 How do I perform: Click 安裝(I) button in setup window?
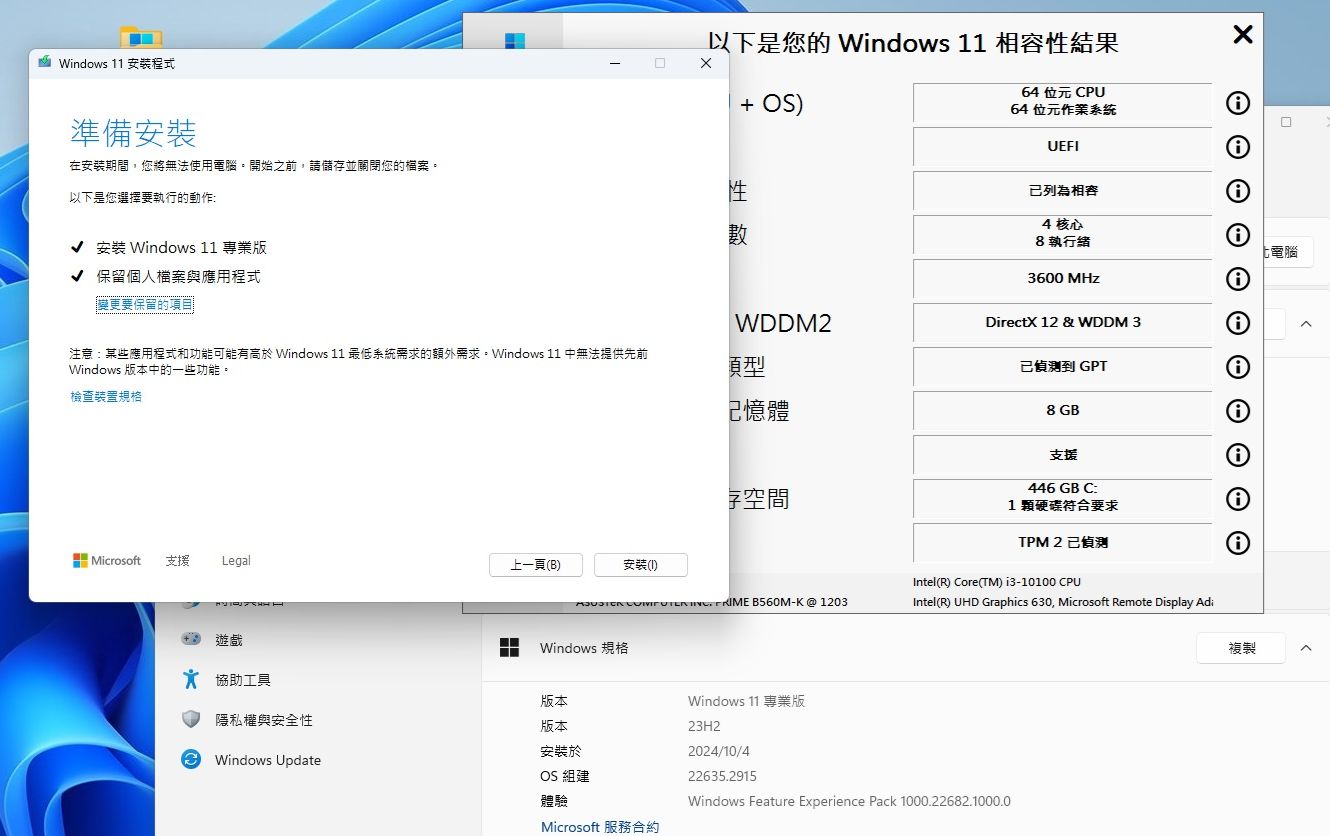click(641, 565)
